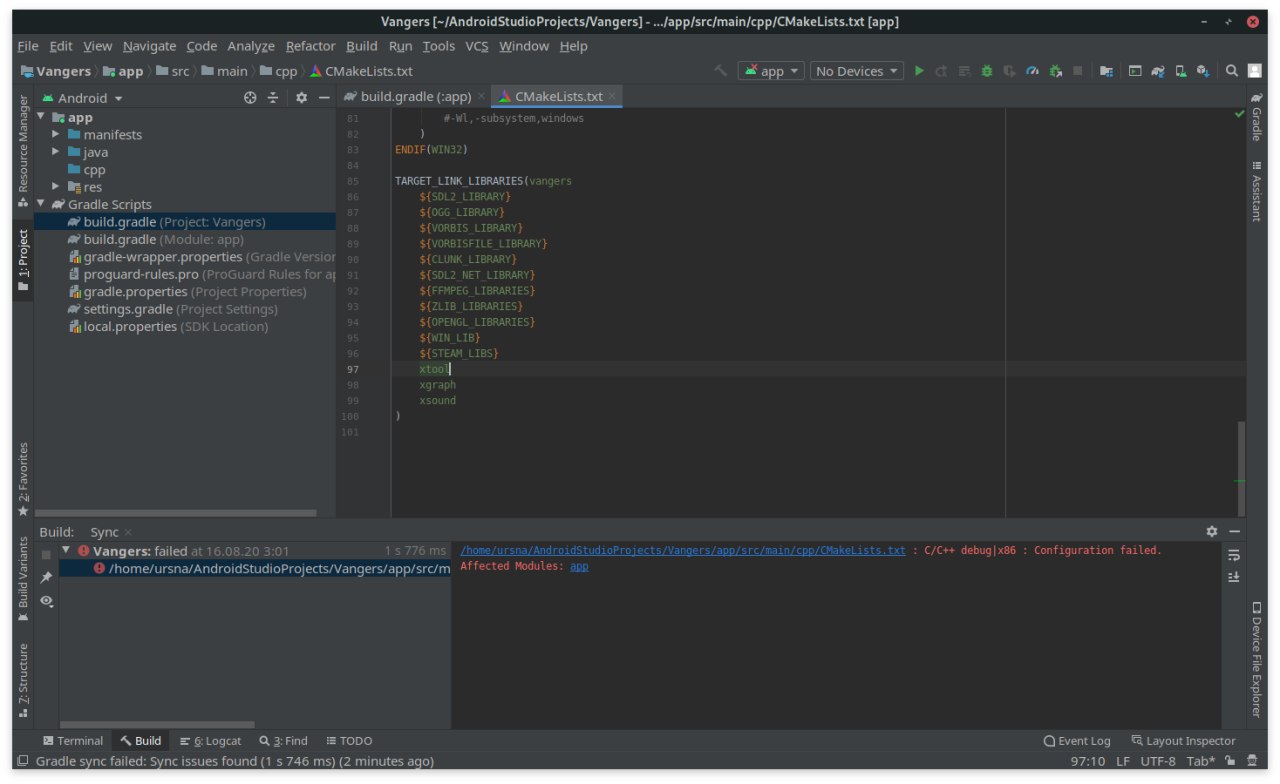Open the Layout Inspector
This screenshot has width=1280, height=784.
(1183, 741)
